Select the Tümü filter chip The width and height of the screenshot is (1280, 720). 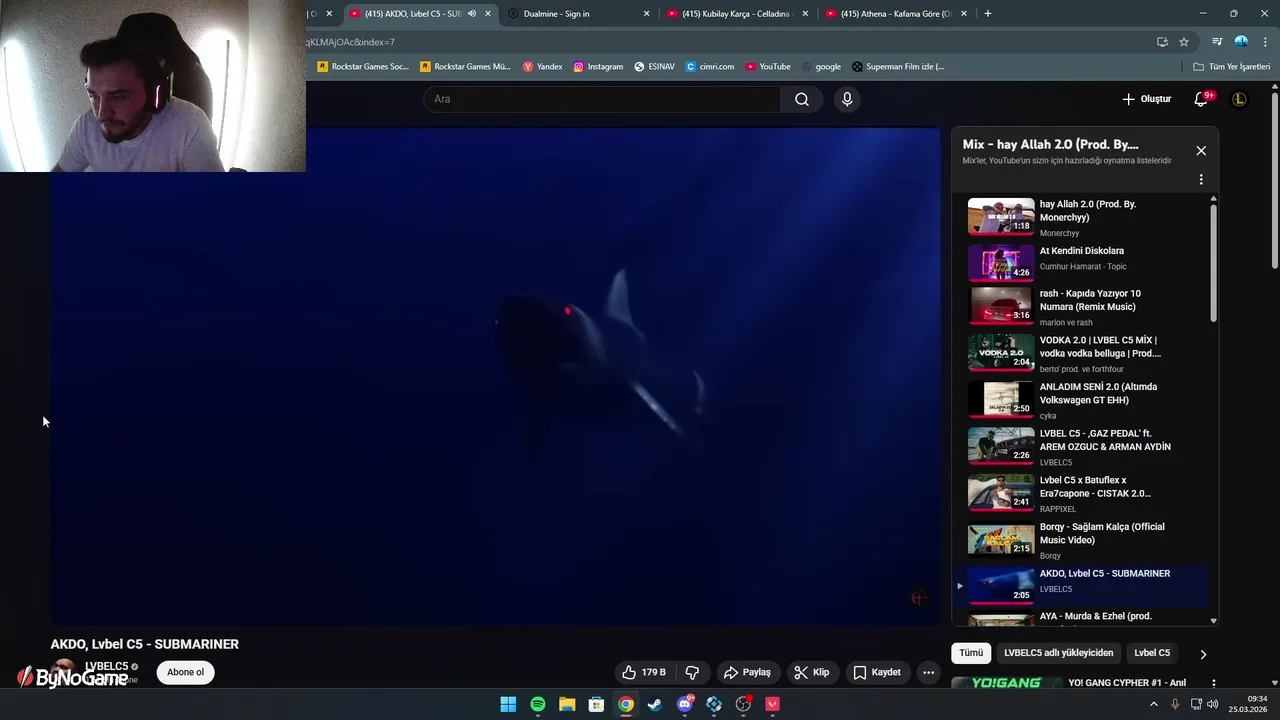(971, 653)
